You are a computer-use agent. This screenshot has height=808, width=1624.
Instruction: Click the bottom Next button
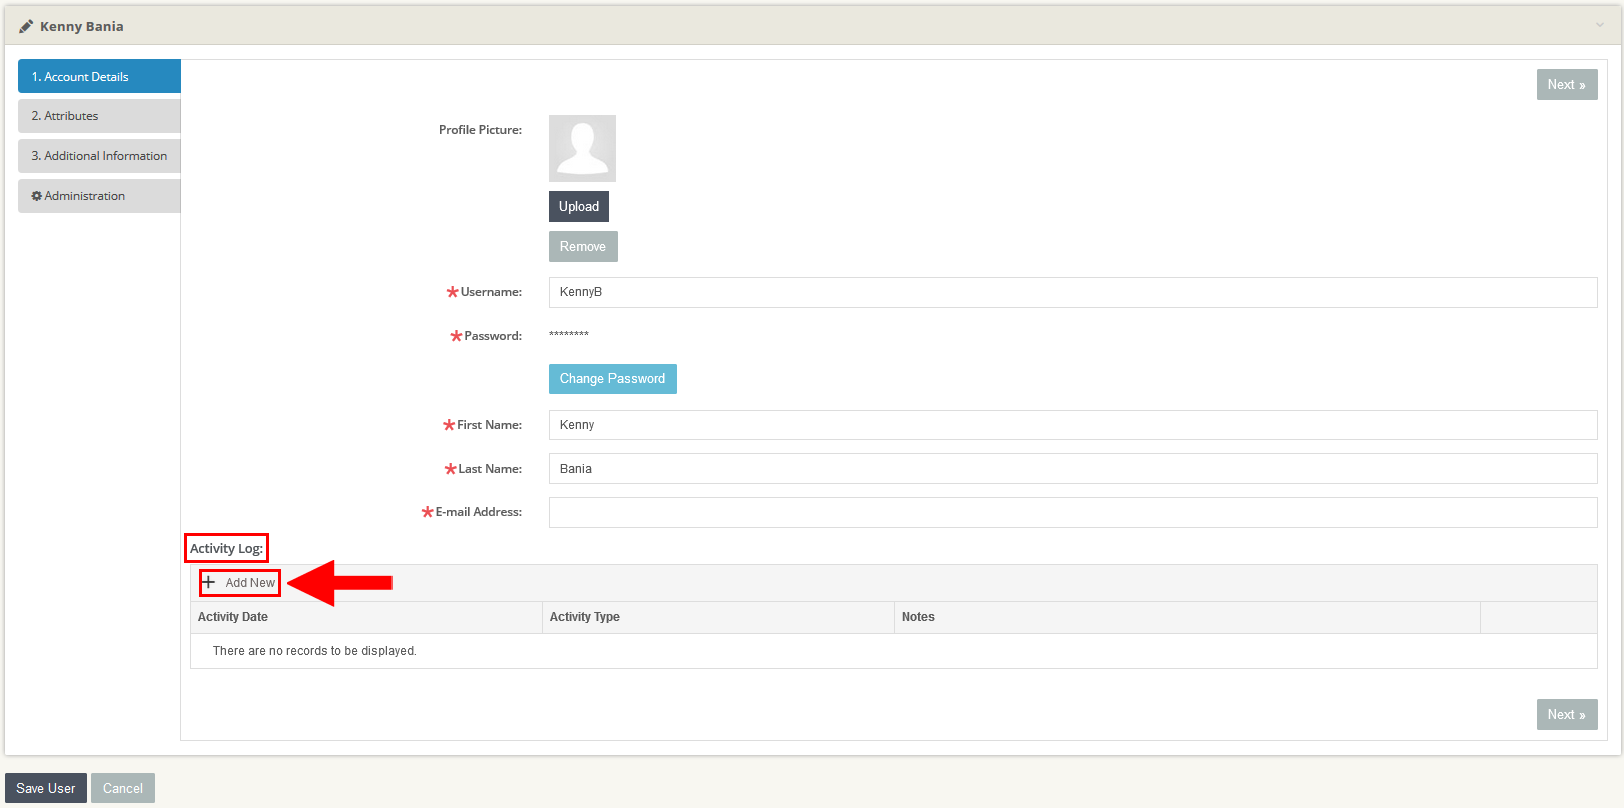[1567, 715]
